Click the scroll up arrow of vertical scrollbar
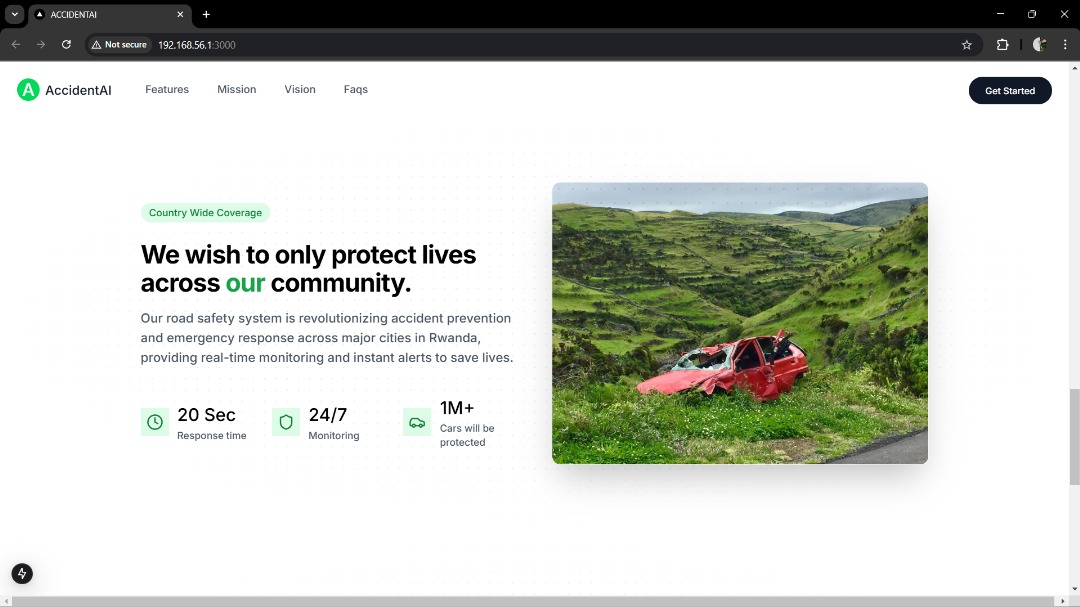The width and height of the screenshot is (1080, 607). (x=1074, y=68)
